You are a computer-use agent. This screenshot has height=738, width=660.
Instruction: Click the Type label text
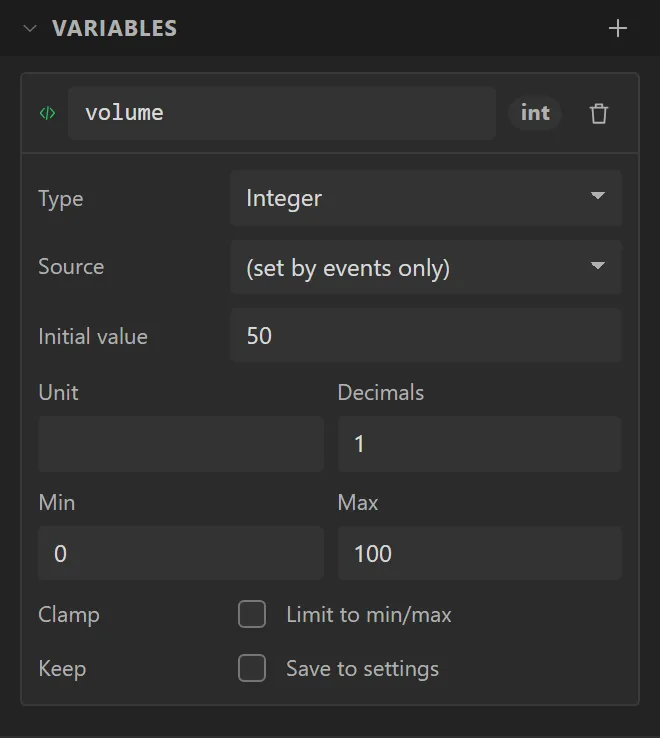pos(61,199)
